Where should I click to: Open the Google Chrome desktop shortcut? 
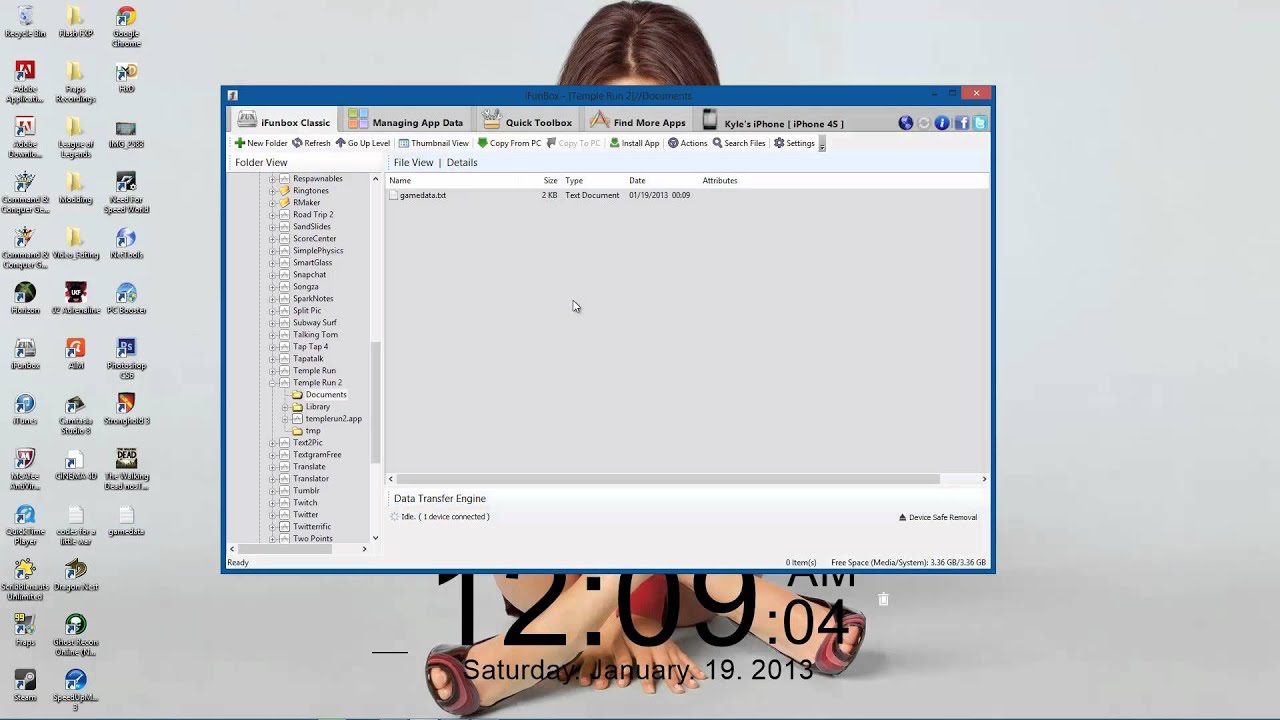[x=126, y=27]
